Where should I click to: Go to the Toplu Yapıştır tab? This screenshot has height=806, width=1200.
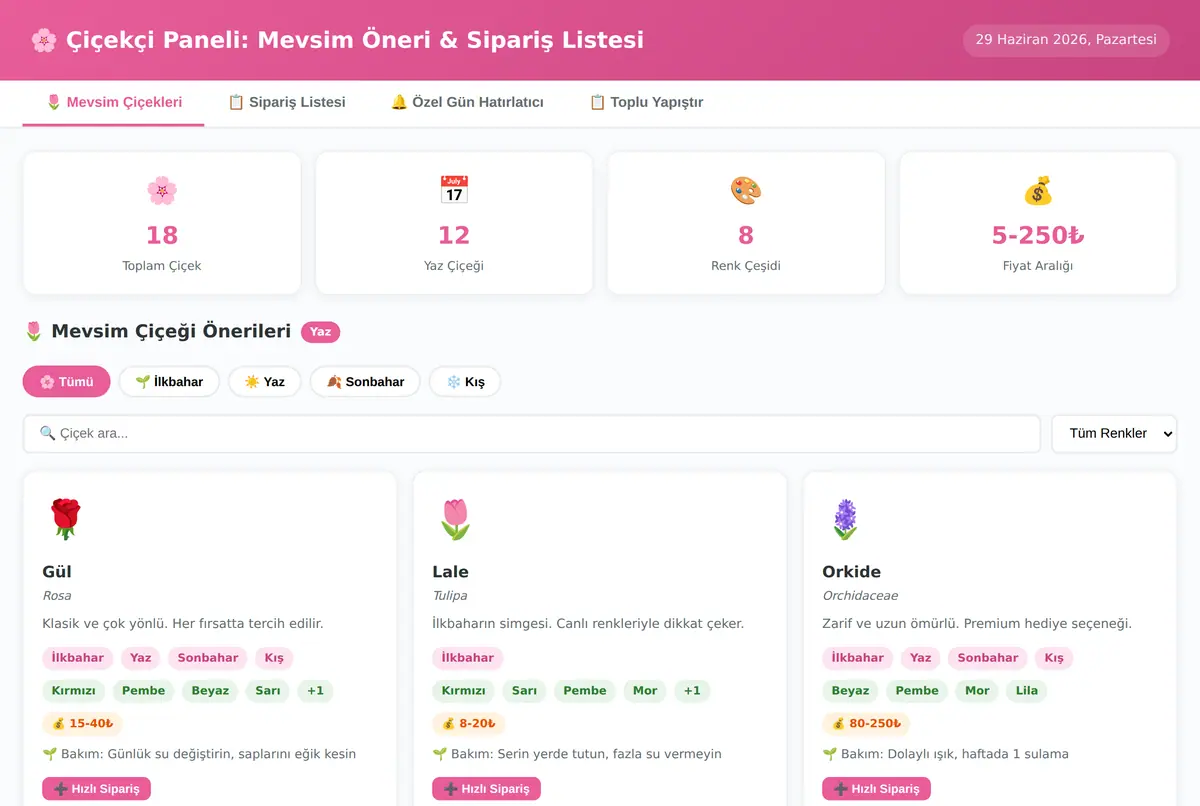coord(646,102)
